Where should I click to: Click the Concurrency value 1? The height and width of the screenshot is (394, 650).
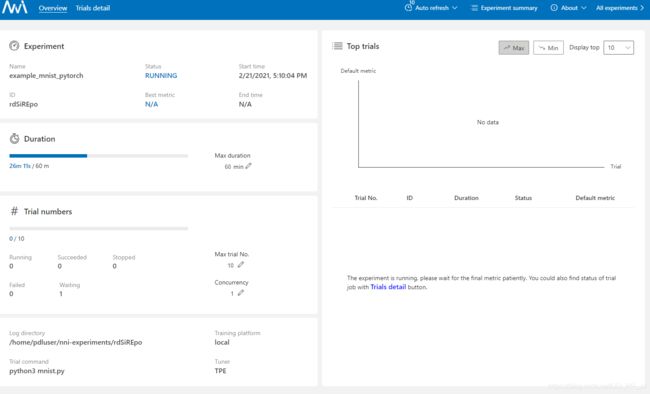232,293
